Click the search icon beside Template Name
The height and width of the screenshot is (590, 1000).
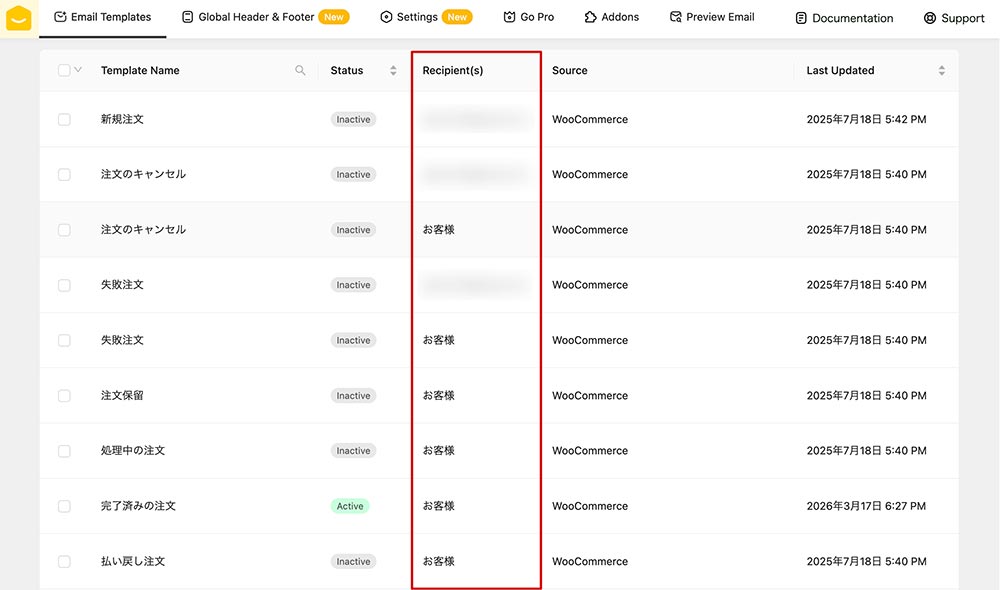[x=300, y=71]
